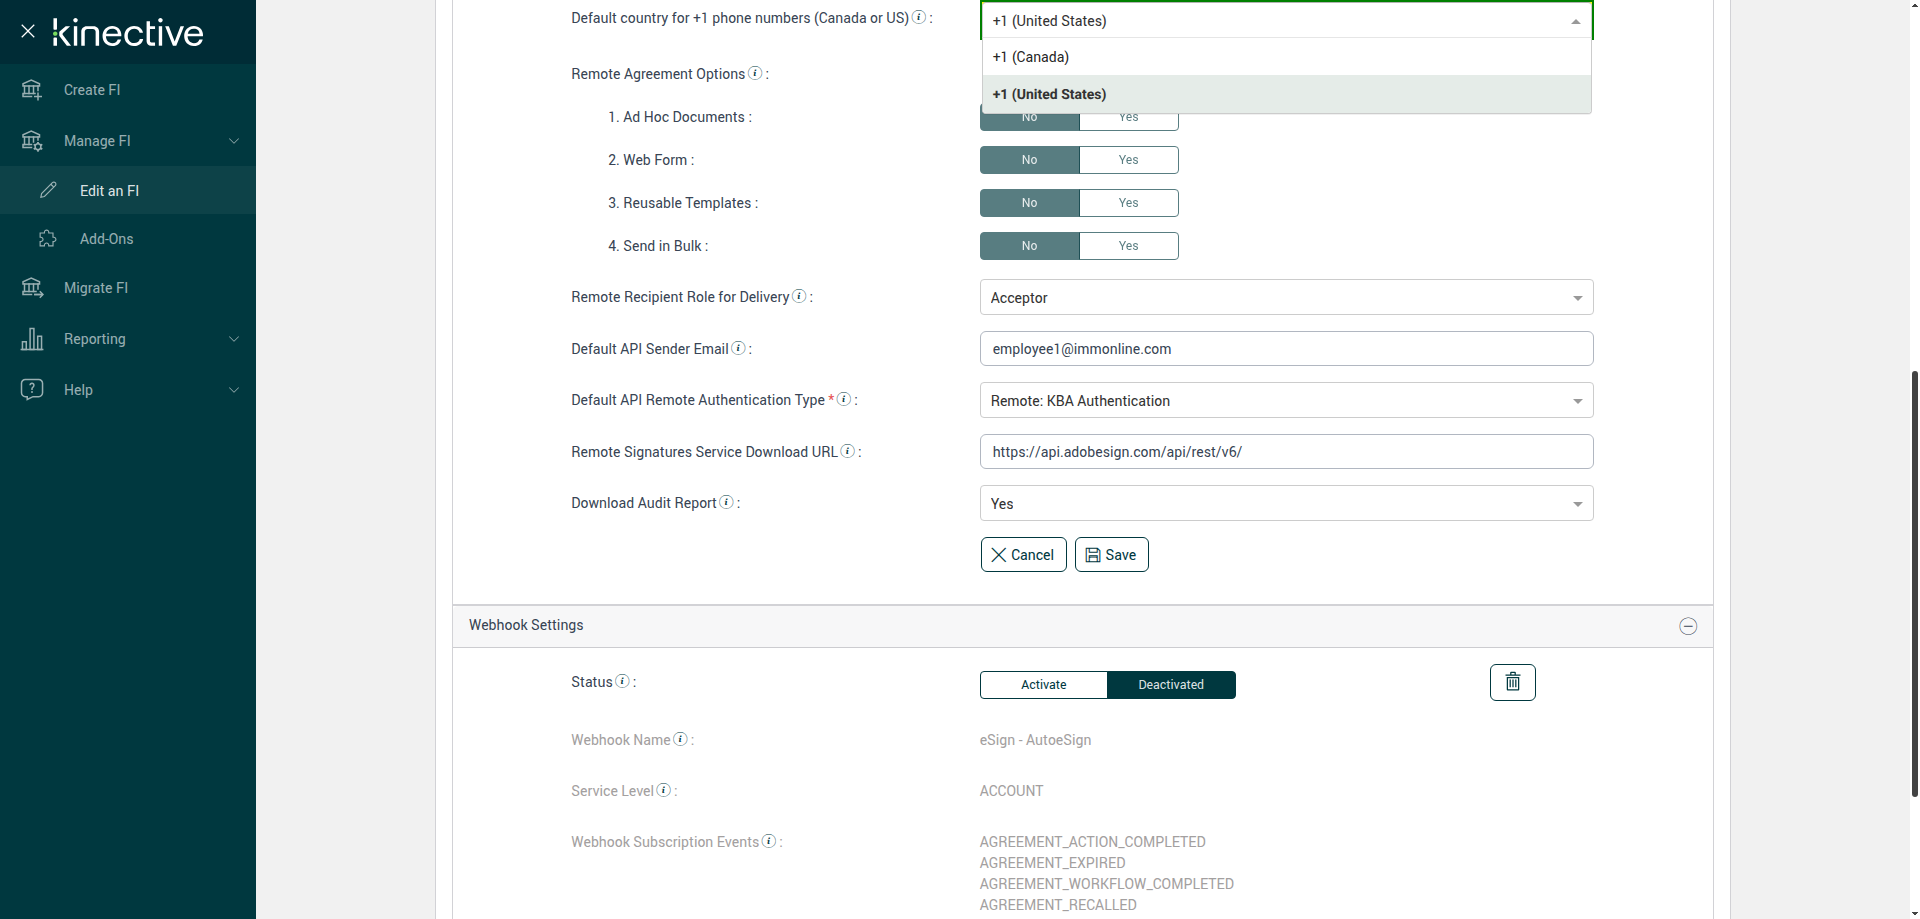1920x919 pixels.
Task: Click info icon beside Remote Agreement Options
Action: [x=755, y=73]
